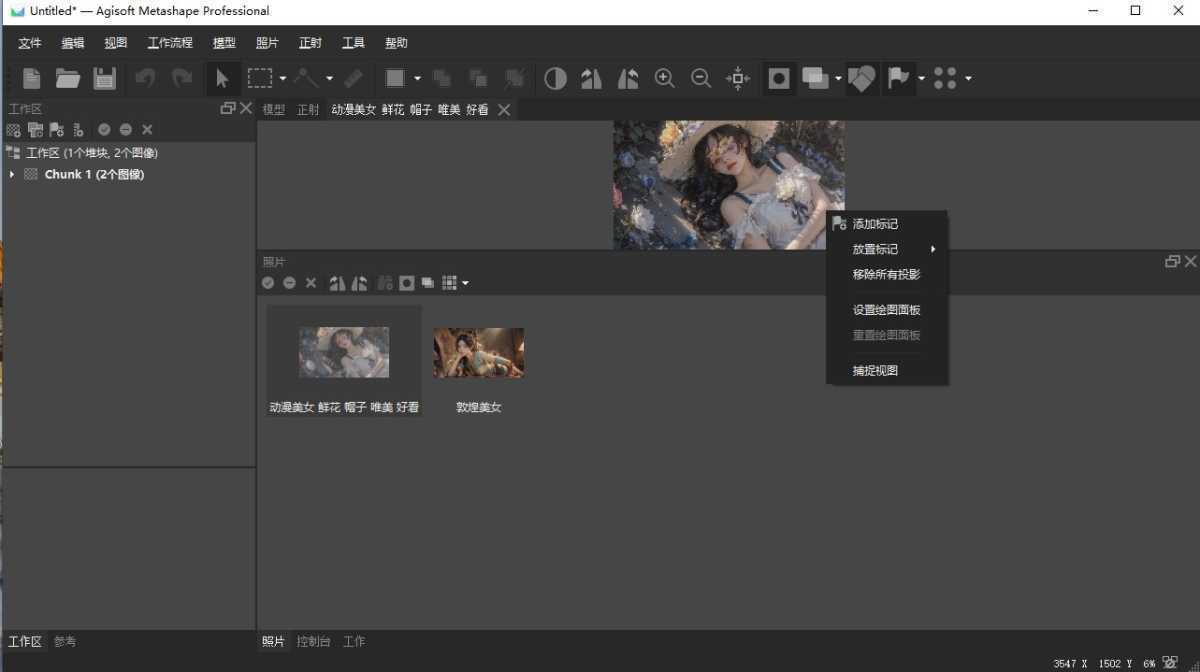Zoom out with the magnifier icon
Image resolution: width=1200 pixels, height=672 pixels.
[701, 78]
